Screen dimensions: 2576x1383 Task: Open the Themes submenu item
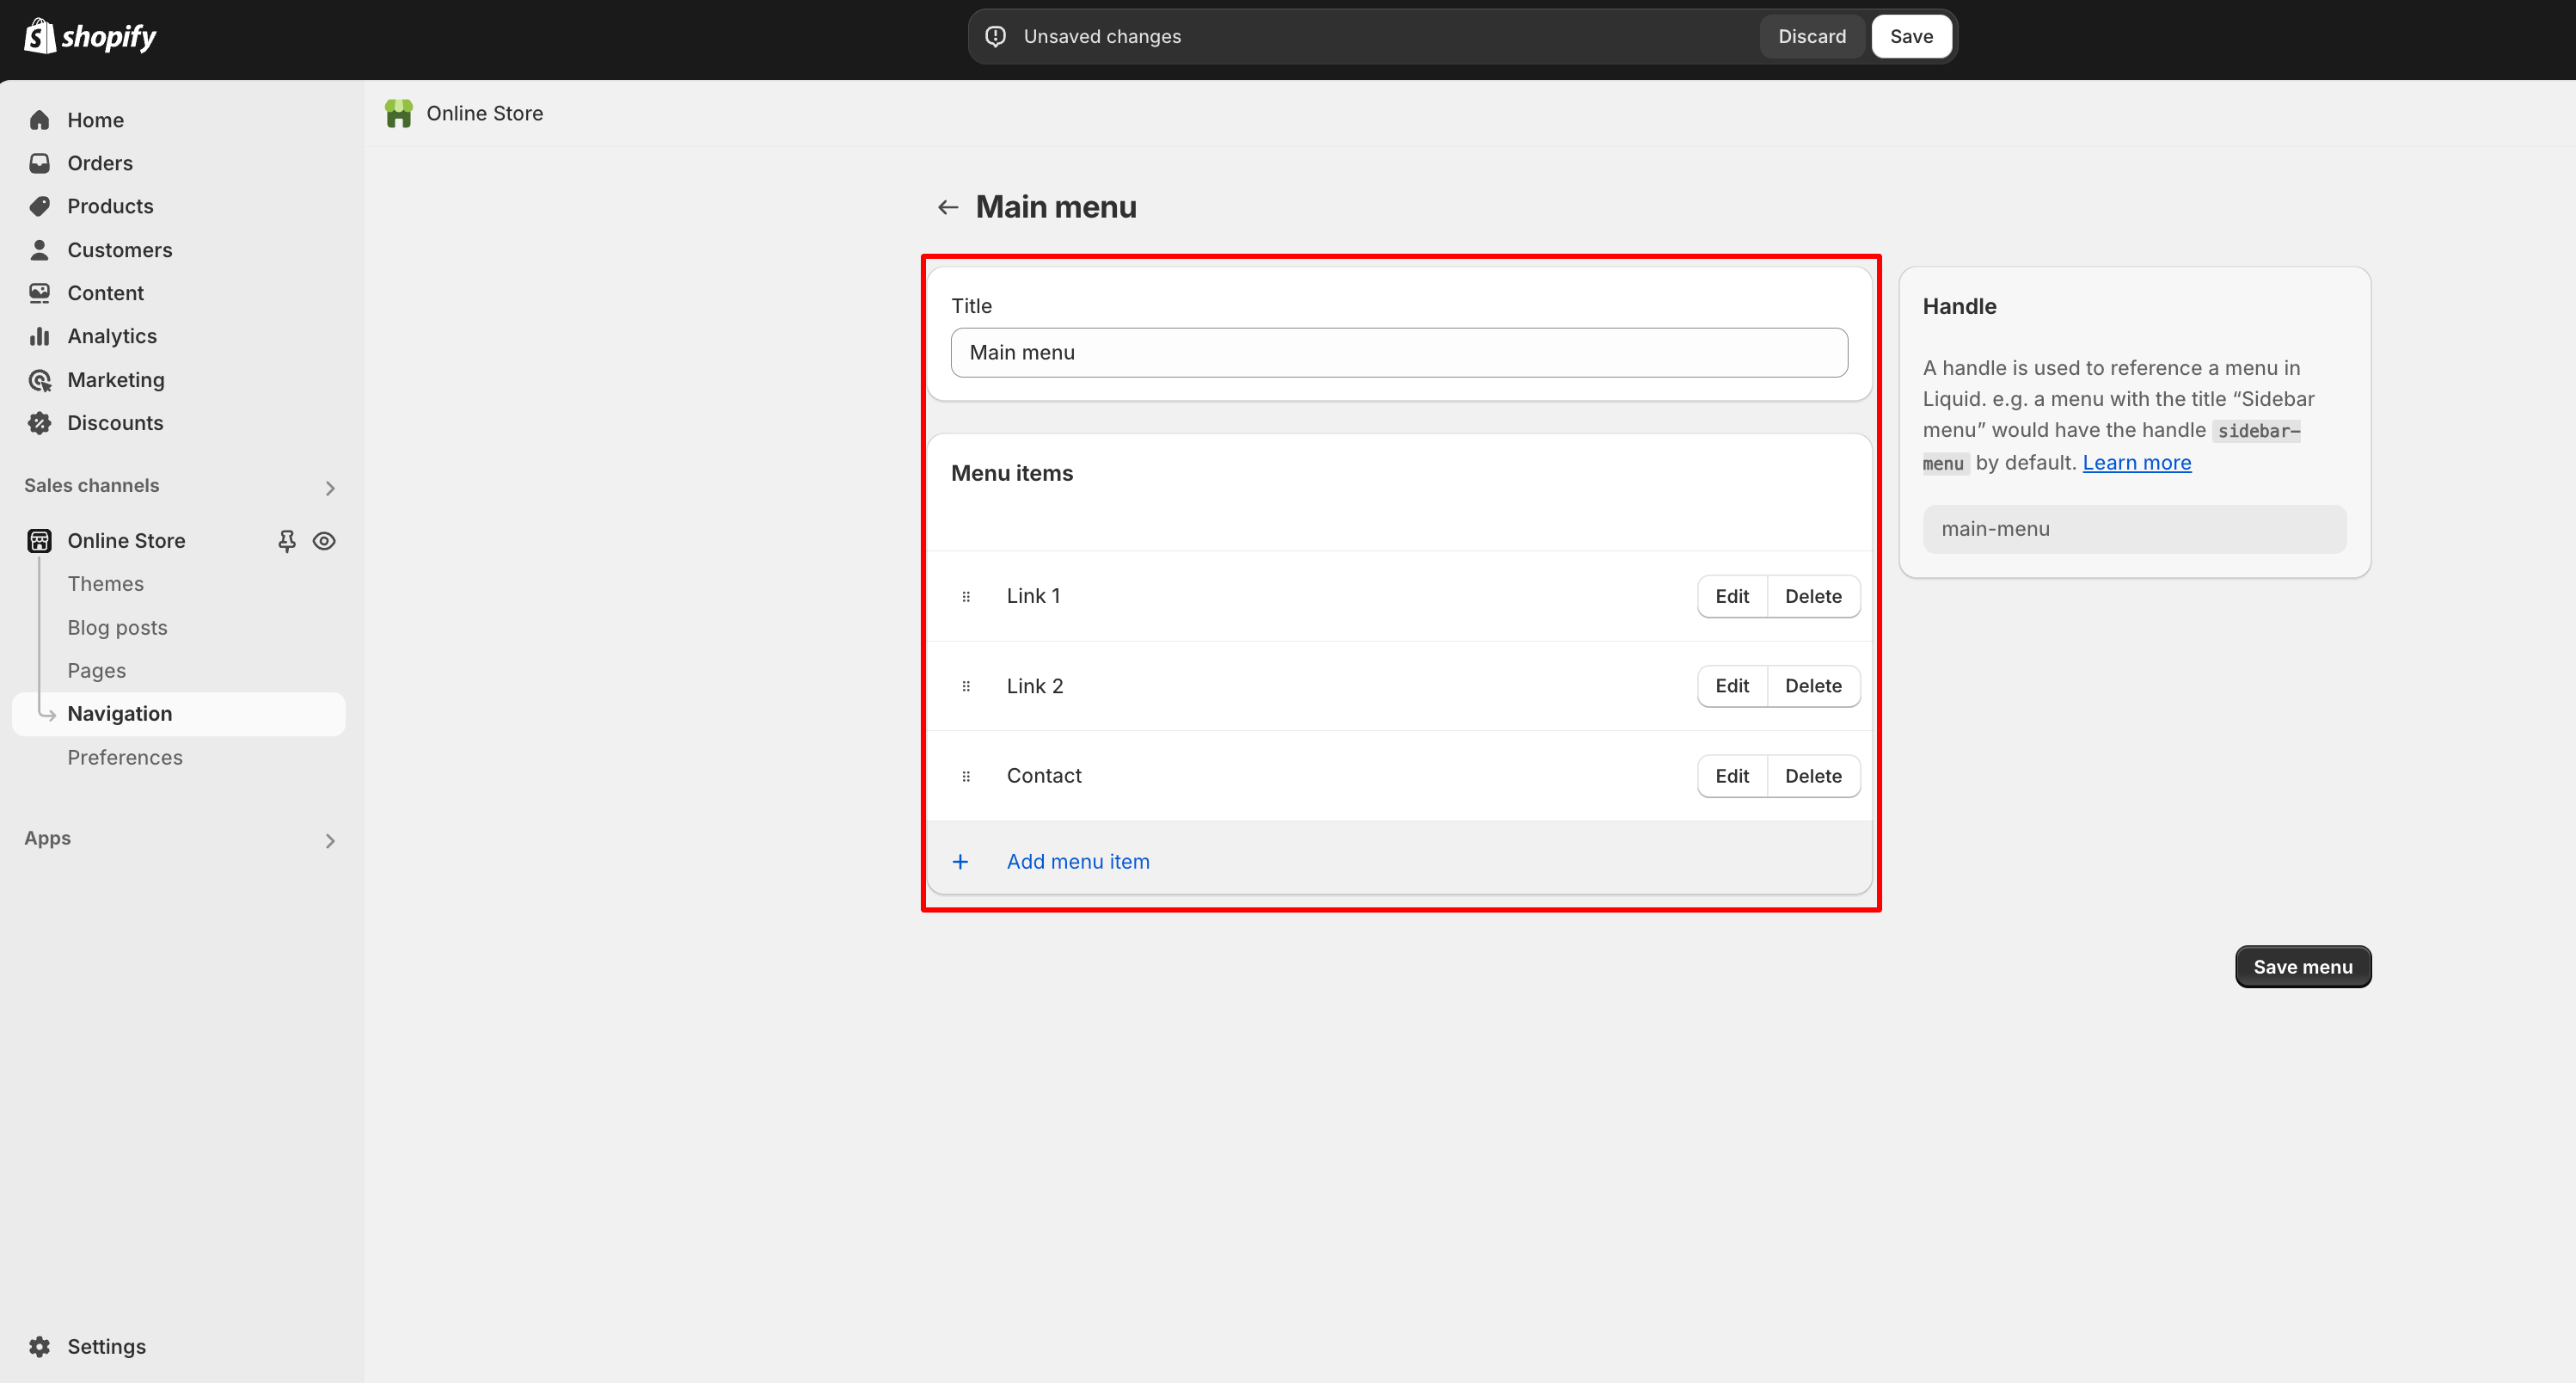tap(105, 584)
